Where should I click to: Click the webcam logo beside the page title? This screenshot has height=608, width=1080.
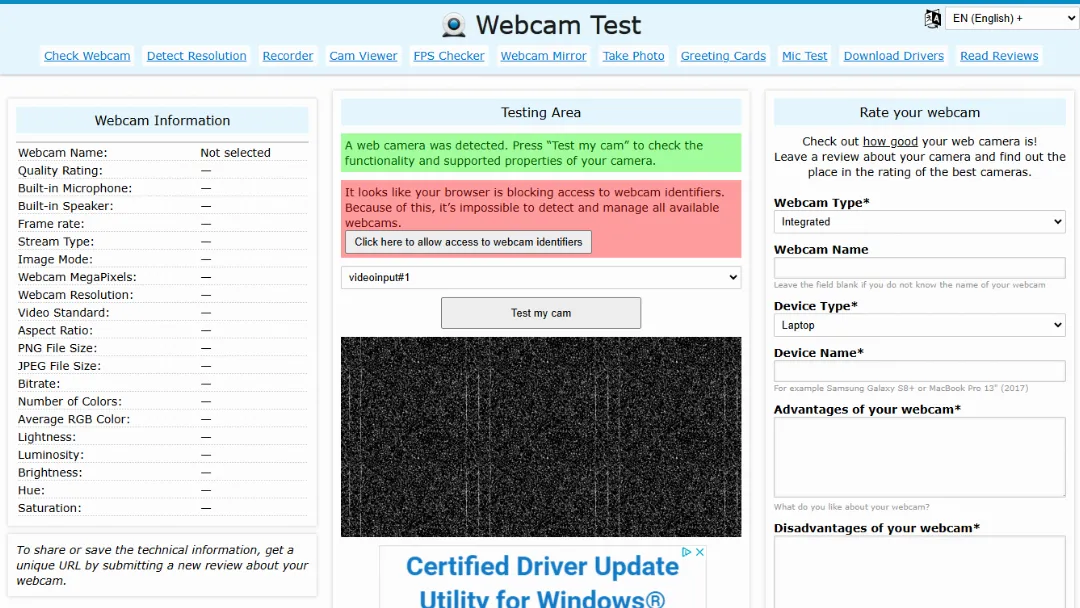pos(454,24)
